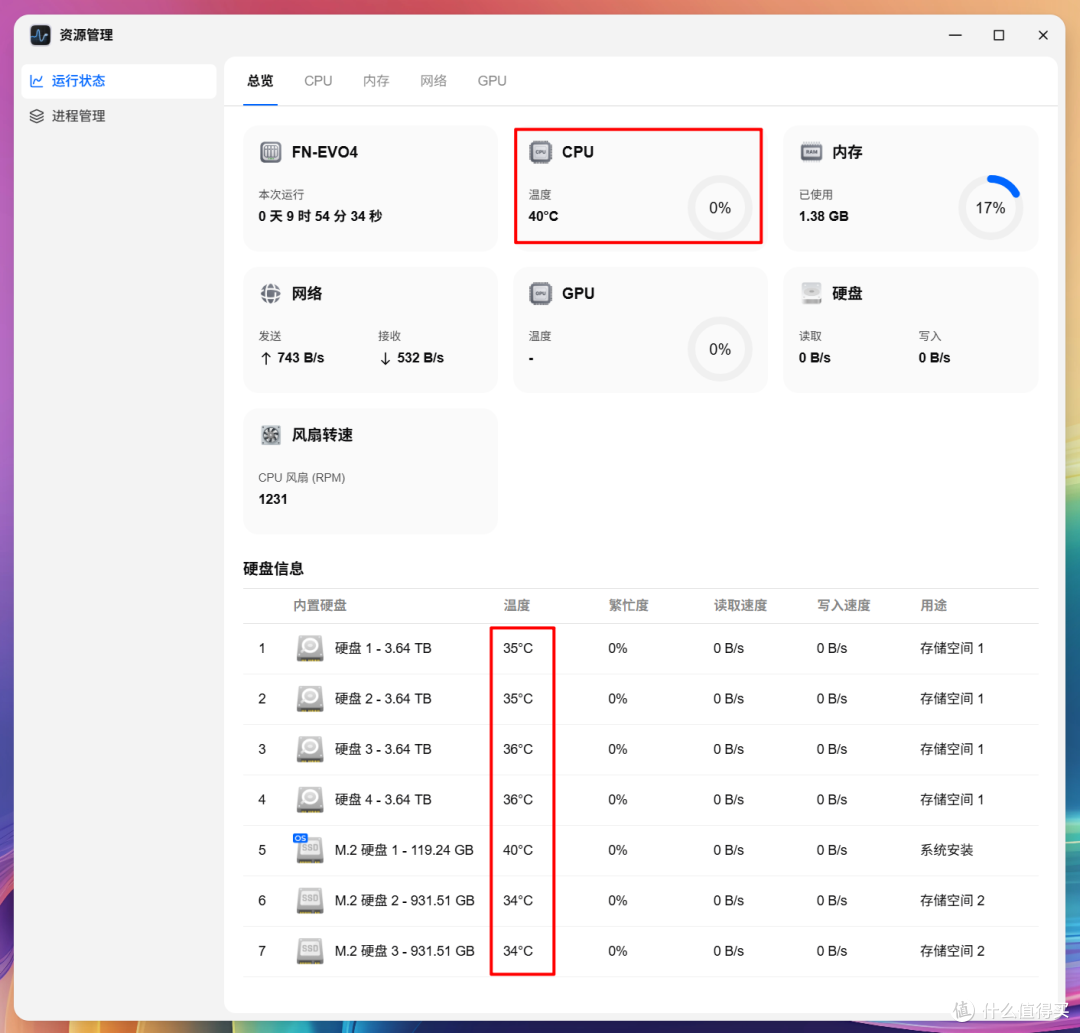Click the CPU temperature 40°C value

543,217
